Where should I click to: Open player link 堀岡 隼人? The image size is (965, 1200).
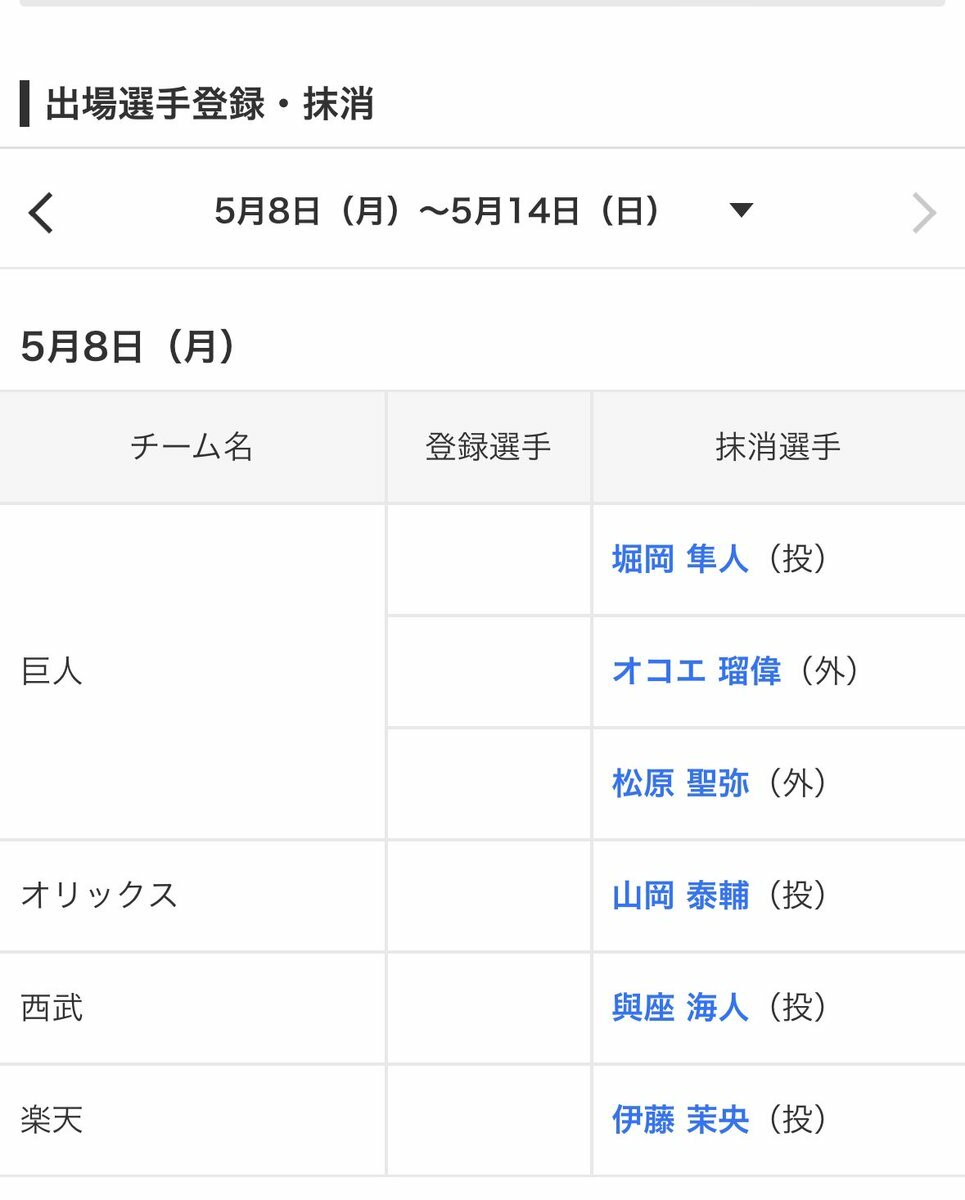[680, 559]
